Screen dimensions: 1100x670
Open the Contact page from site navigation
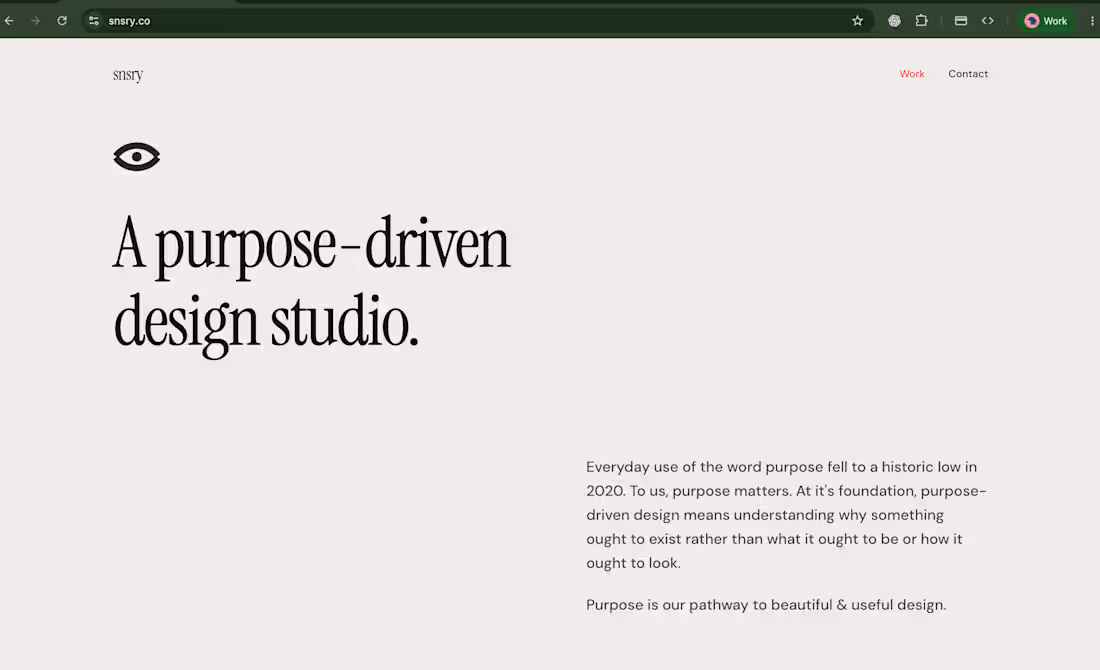coord(968,74)
